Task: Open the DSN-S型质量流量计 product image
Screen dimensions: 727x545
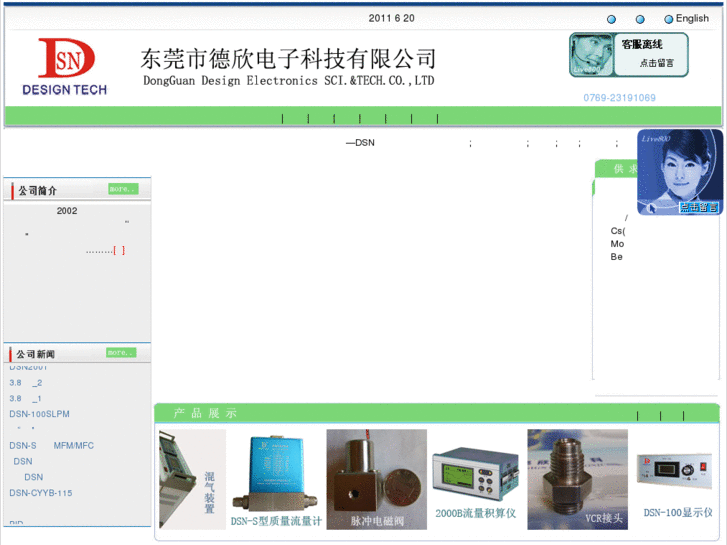Action: click(276, 479)
